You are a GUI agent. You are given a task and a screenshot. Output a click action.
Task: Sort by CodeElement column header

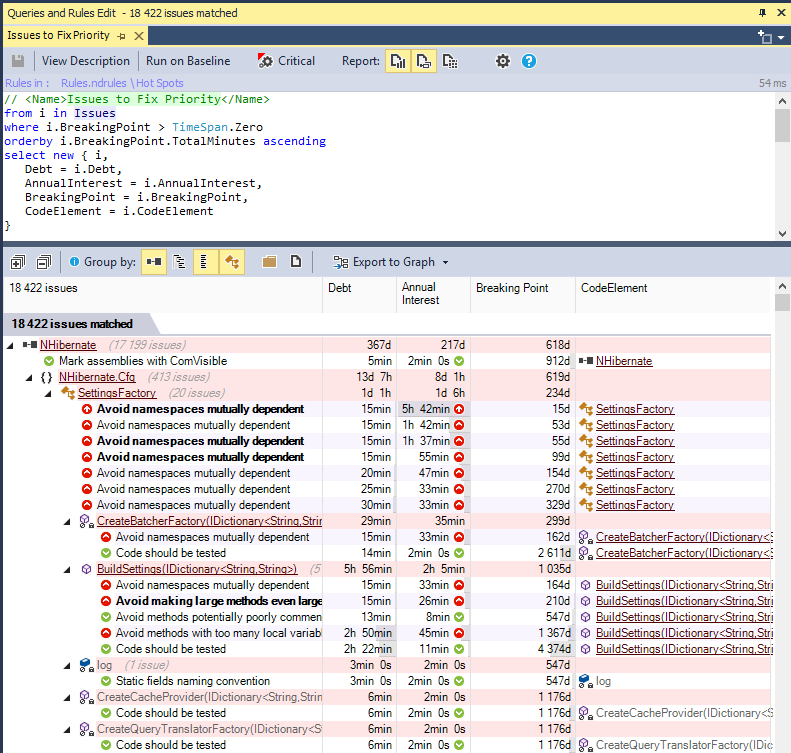pyautogui.click(x=673, y=294)
